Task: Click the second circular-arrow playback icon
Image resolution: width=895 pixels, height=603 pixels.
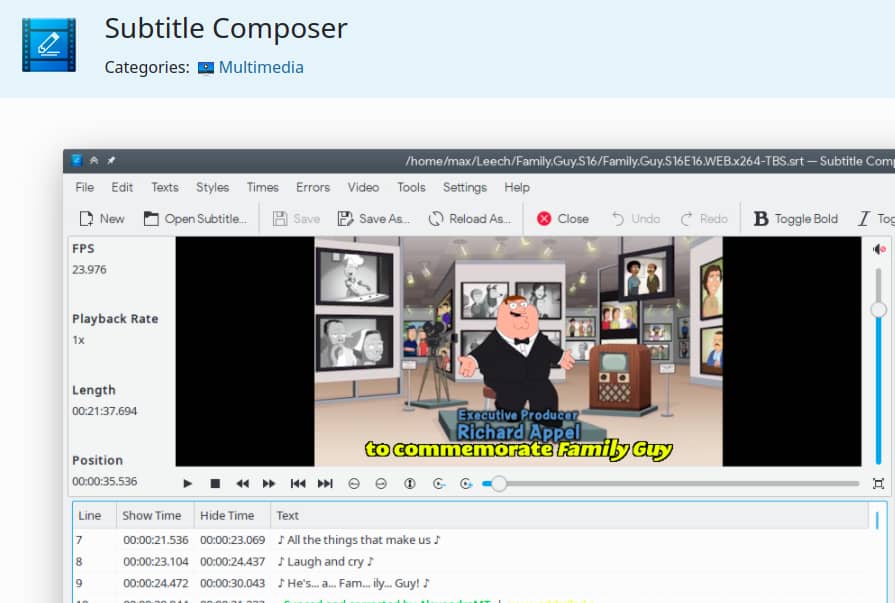Action: 466,484
